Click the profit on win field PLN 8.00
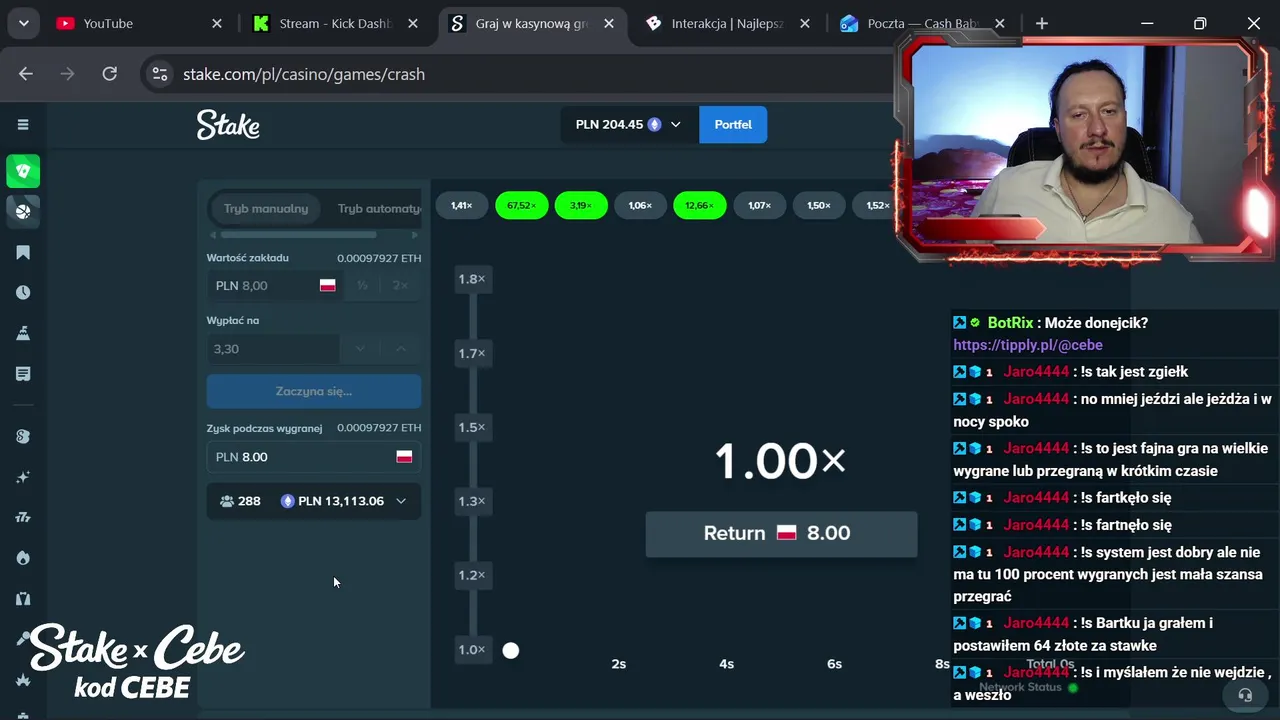This screenshot has height=720, width=1280. (314, 457)
